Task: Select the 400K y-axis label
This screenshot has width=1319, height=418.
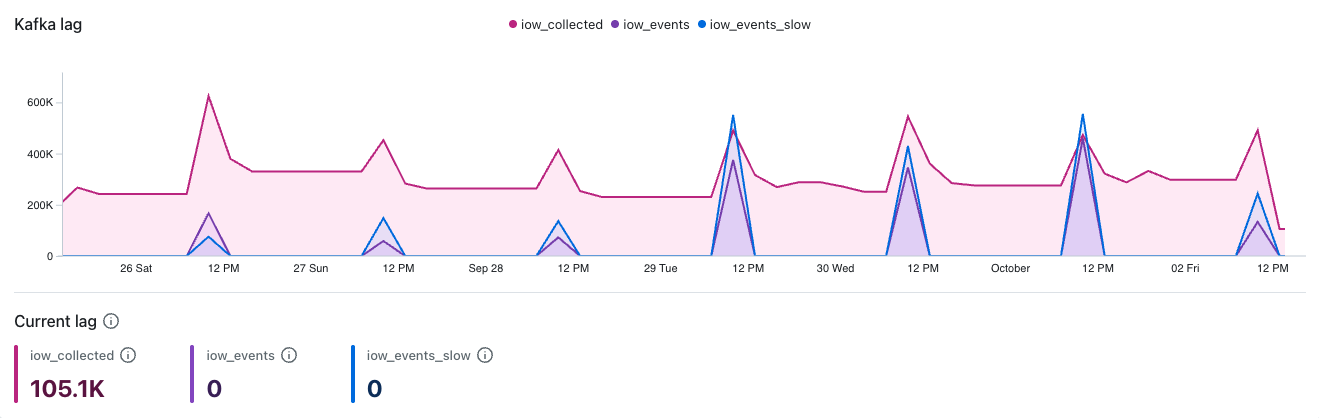Action: point(40,154)
